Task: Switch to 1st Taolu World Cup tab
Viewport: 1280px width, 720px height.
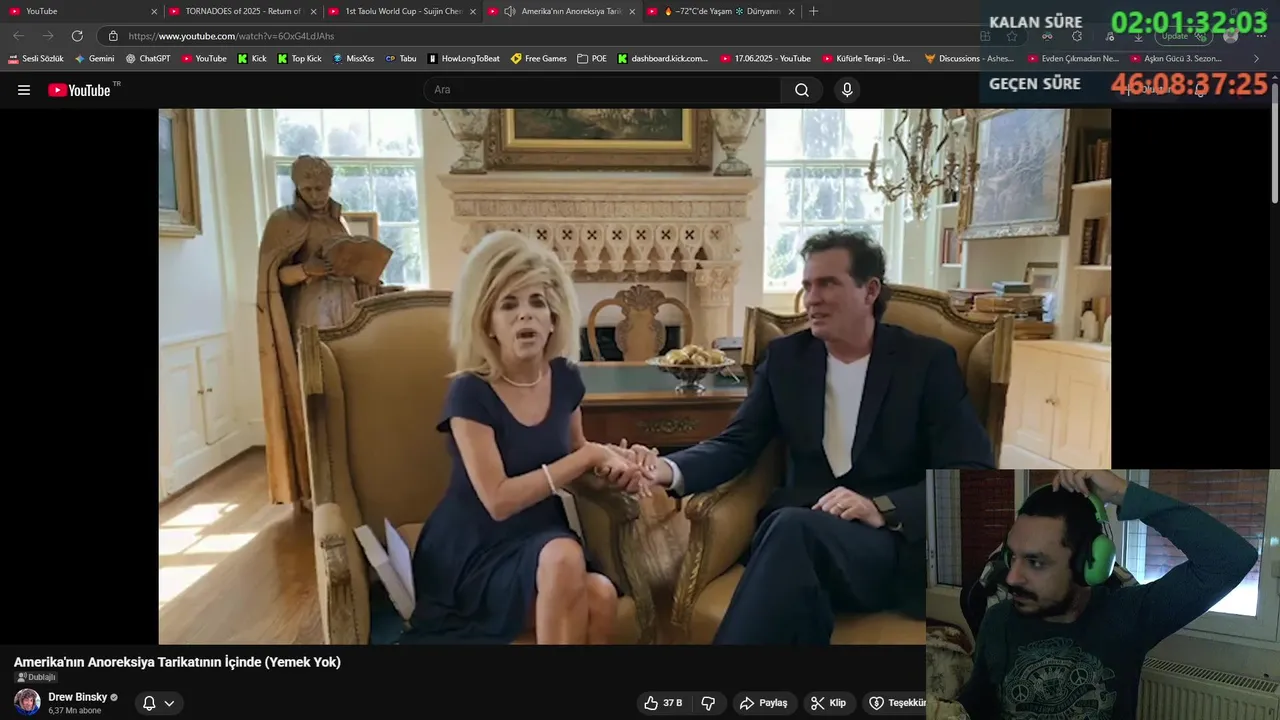Action: pos(403,11)
